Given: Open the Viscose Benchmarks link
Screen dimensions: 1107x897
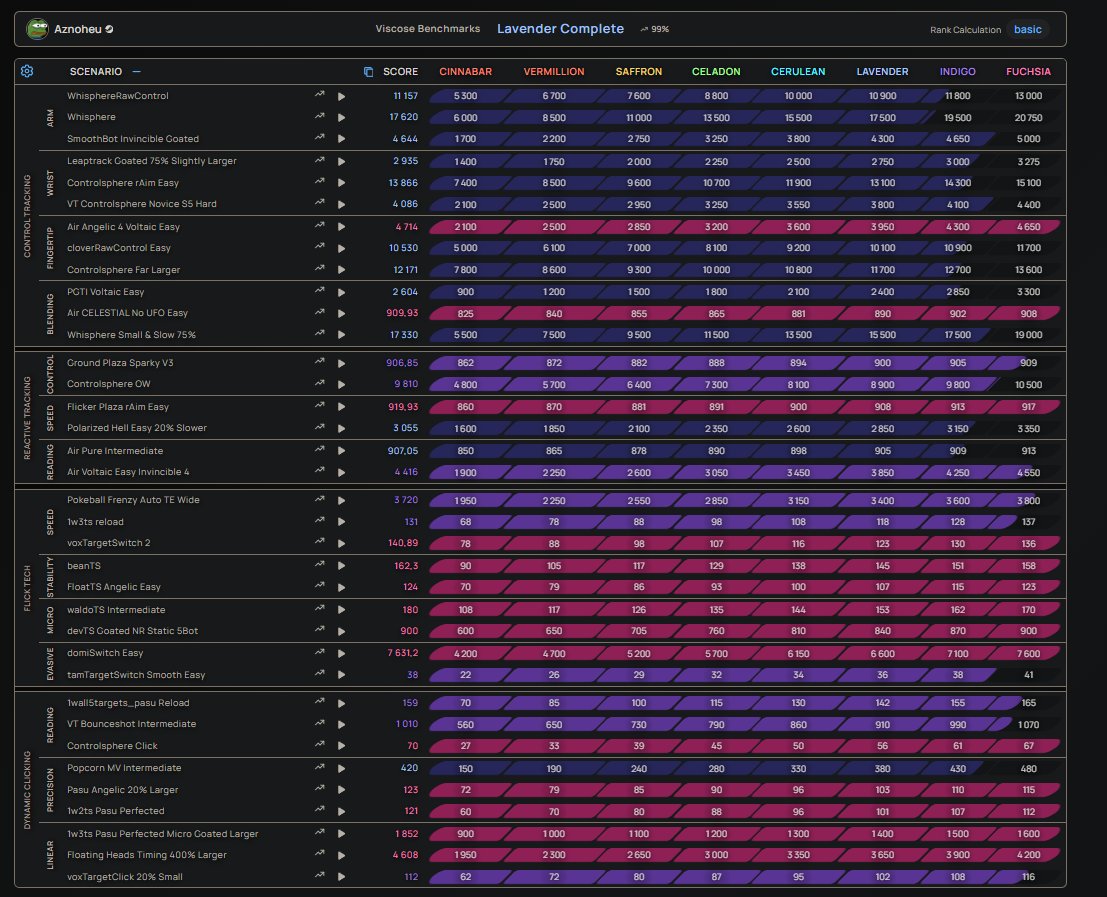Looking at the screenshot, I should (x=428, y=29).
